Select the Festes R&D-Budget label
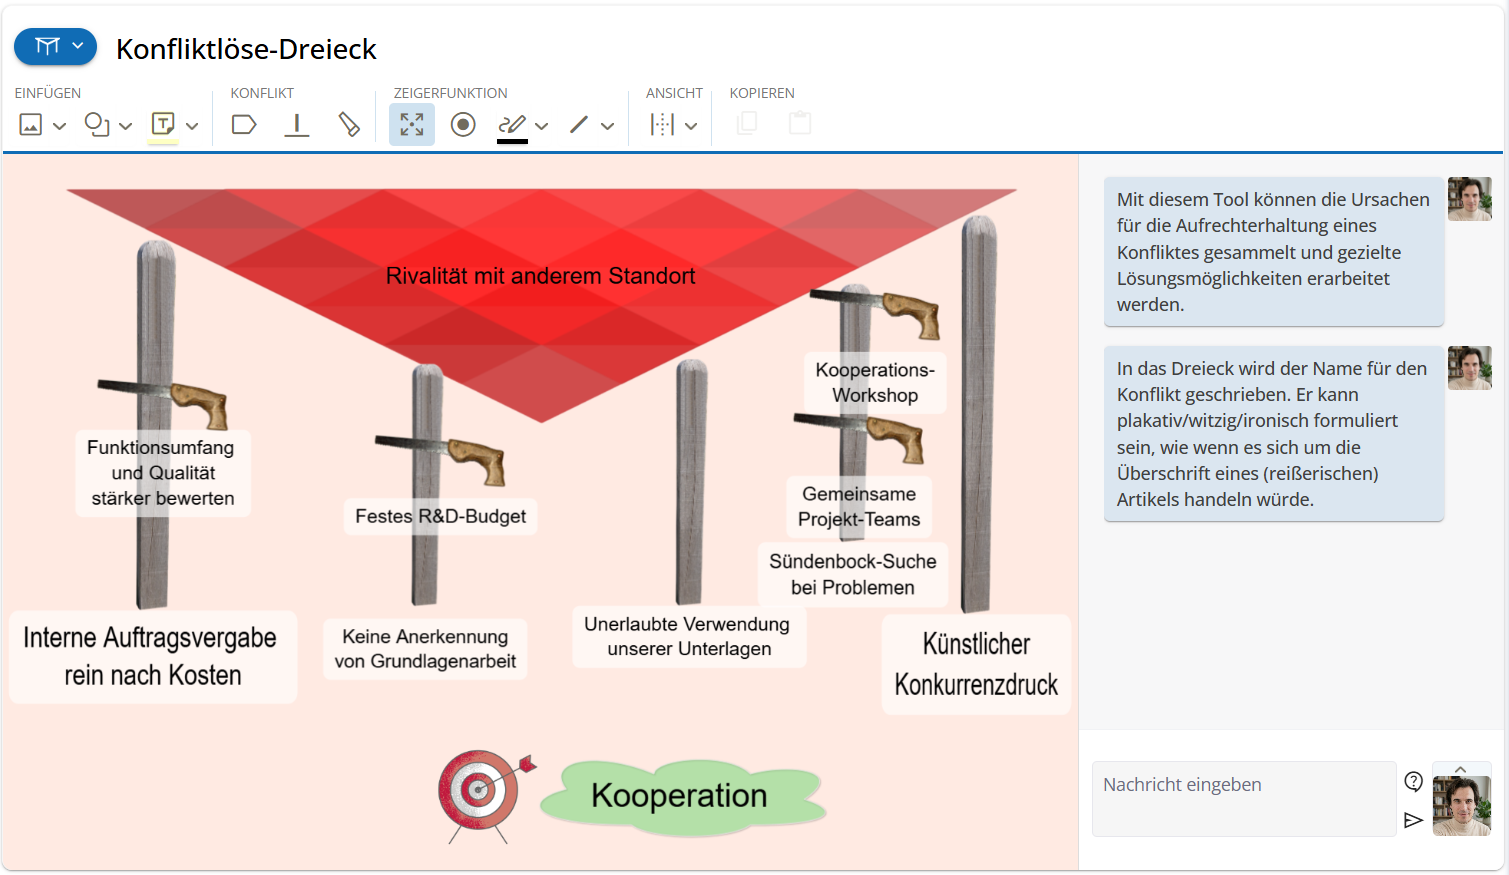 click(x=440, y=516)
